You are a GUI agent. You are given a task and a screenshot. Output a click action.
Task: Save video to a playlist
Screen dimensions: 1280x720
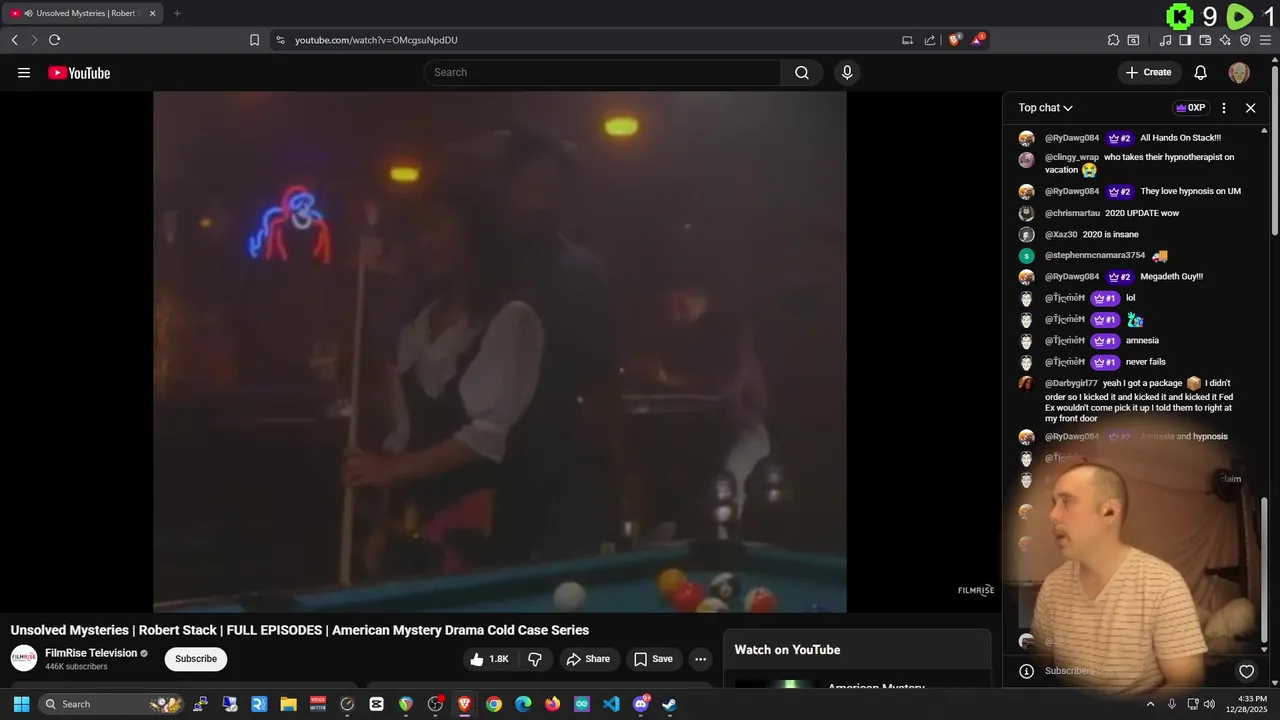(x=653, y=659)
